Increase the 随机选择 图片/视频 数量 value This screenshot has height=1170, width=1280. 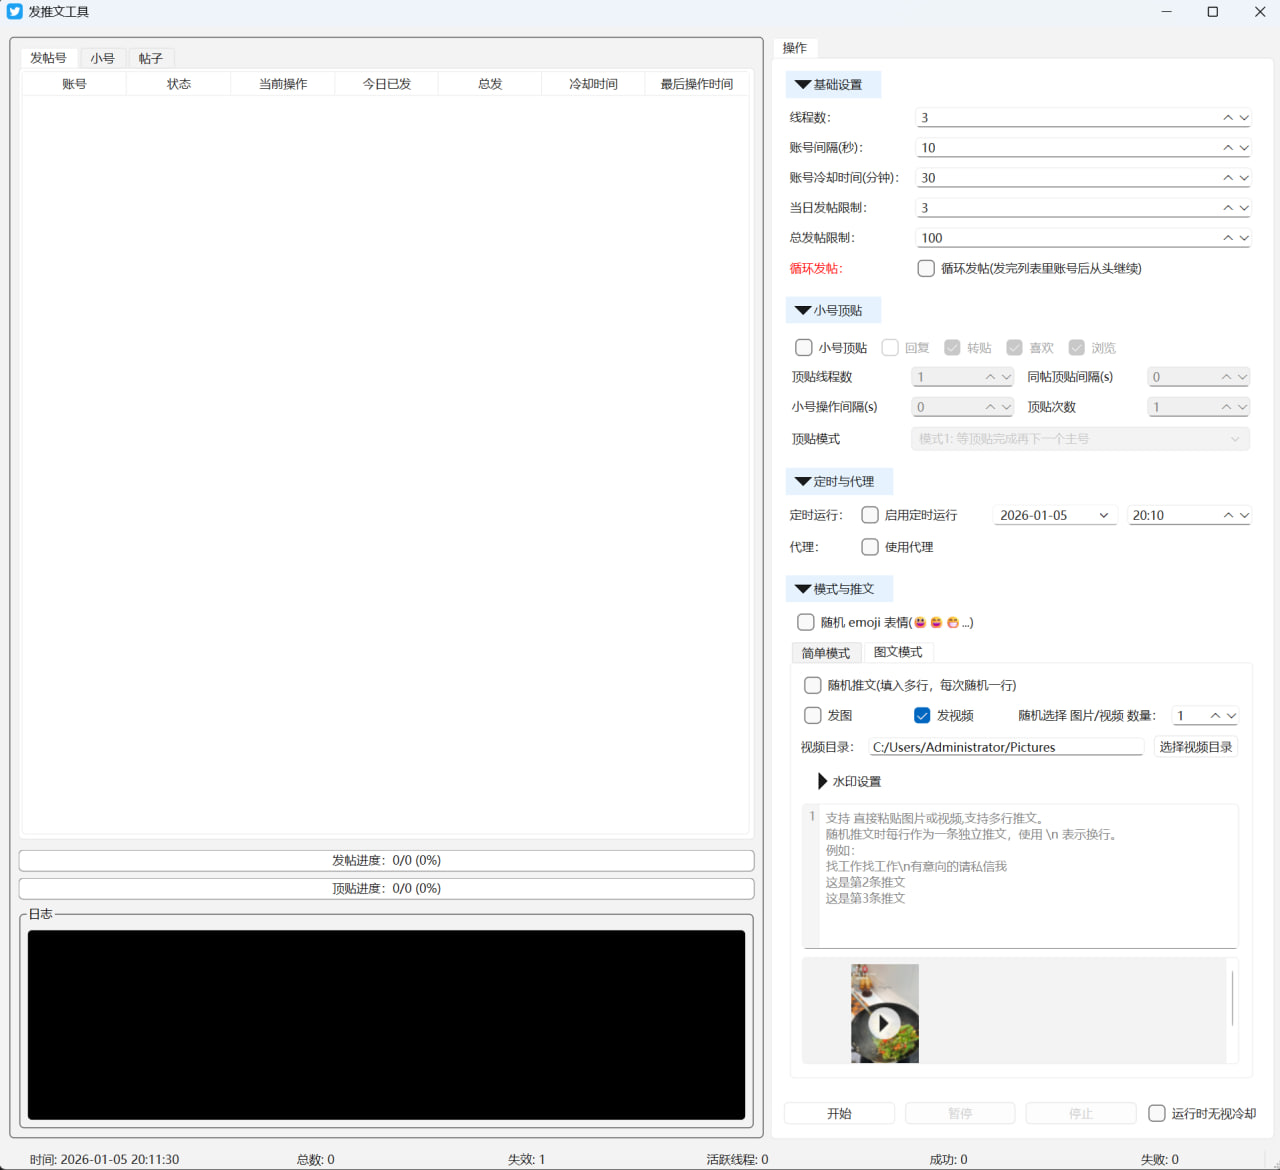(1215, 716)
